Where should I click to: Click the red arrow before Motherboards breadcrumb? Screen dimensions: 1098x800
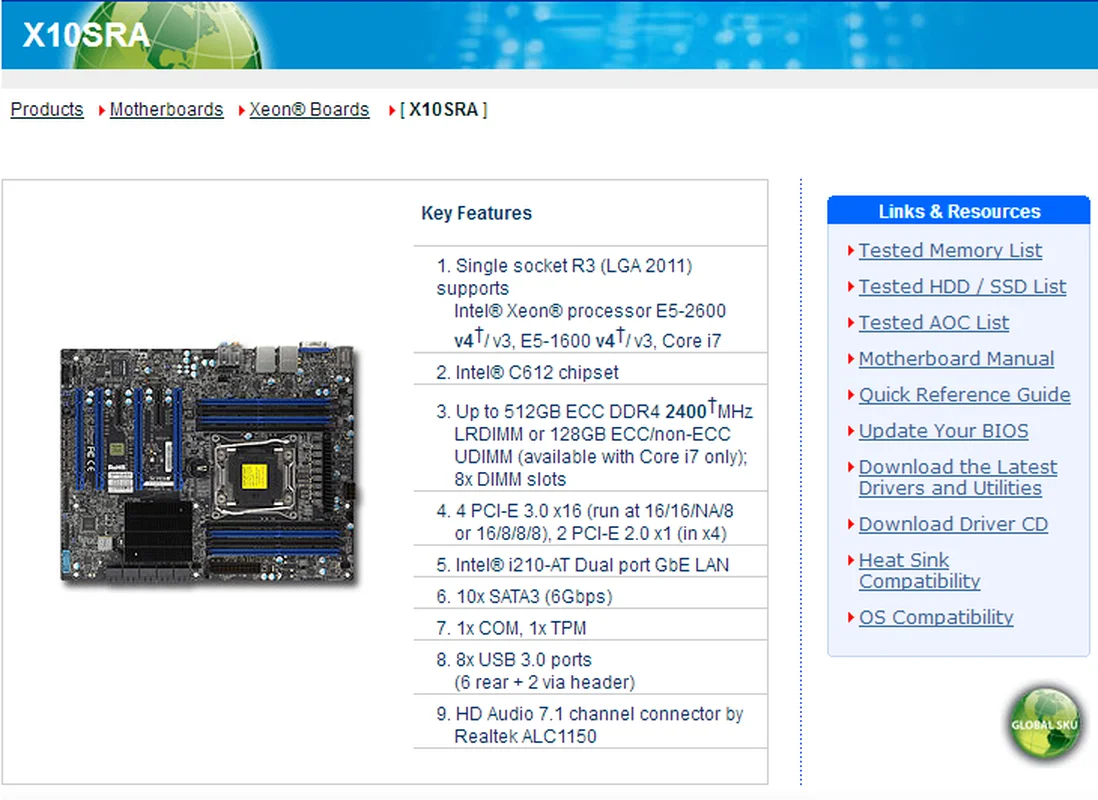[x=102, y=111]
